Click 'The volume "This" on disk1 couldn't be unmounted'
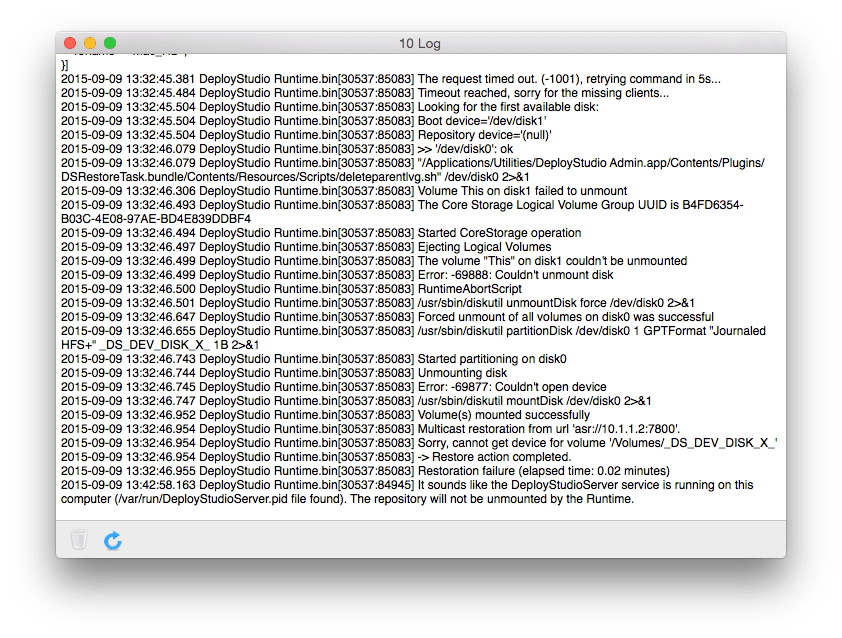The image size is (842, 638). 552,260
